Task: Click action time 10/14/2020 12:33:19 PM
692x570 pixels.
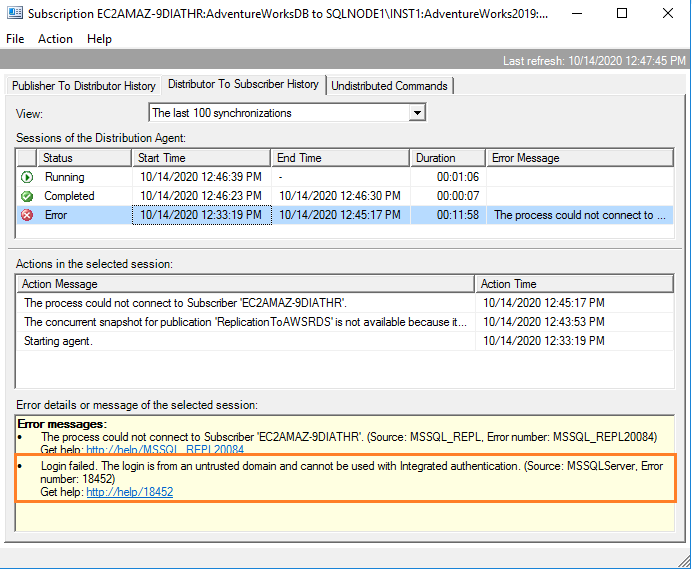Action: pyautogui.click(x=544, y=341)
